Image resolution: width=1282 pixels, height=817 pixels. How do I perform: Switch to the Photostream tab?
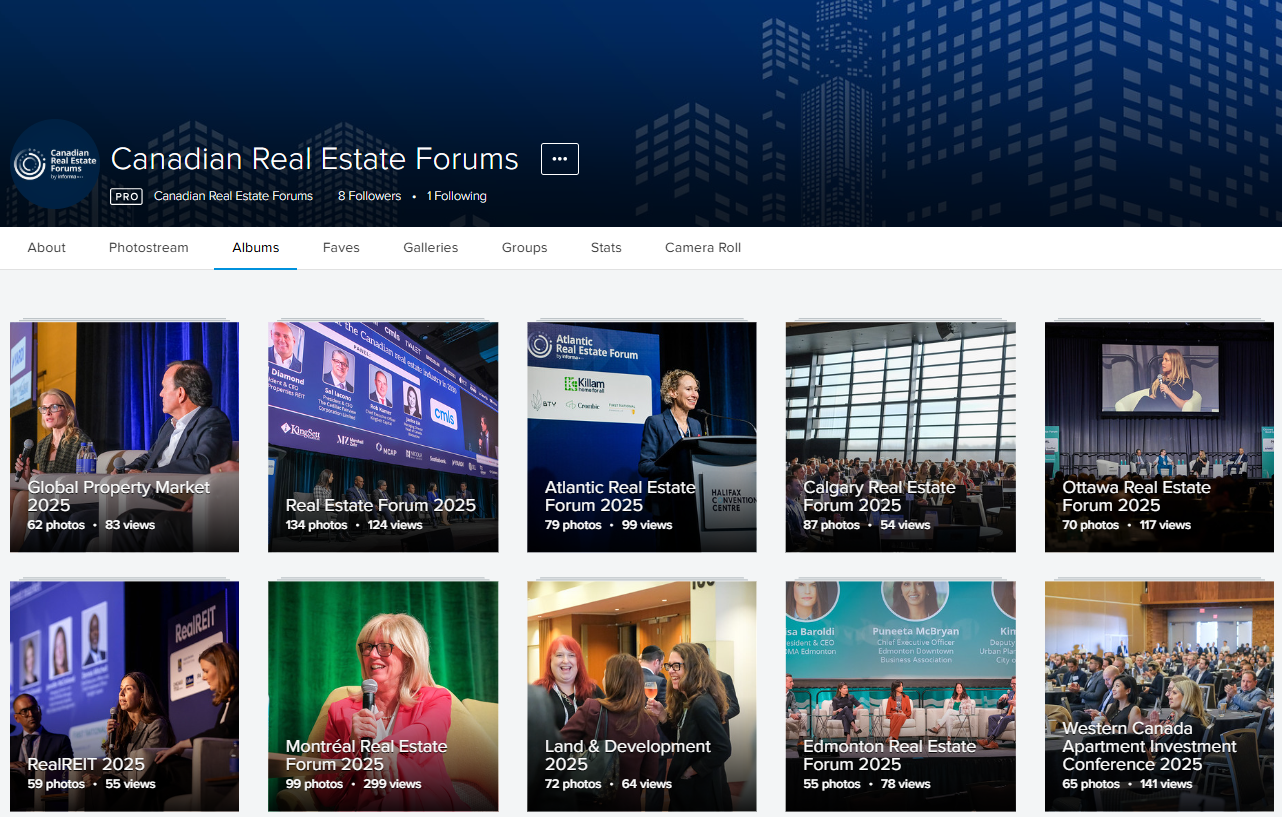coord(149,248)
